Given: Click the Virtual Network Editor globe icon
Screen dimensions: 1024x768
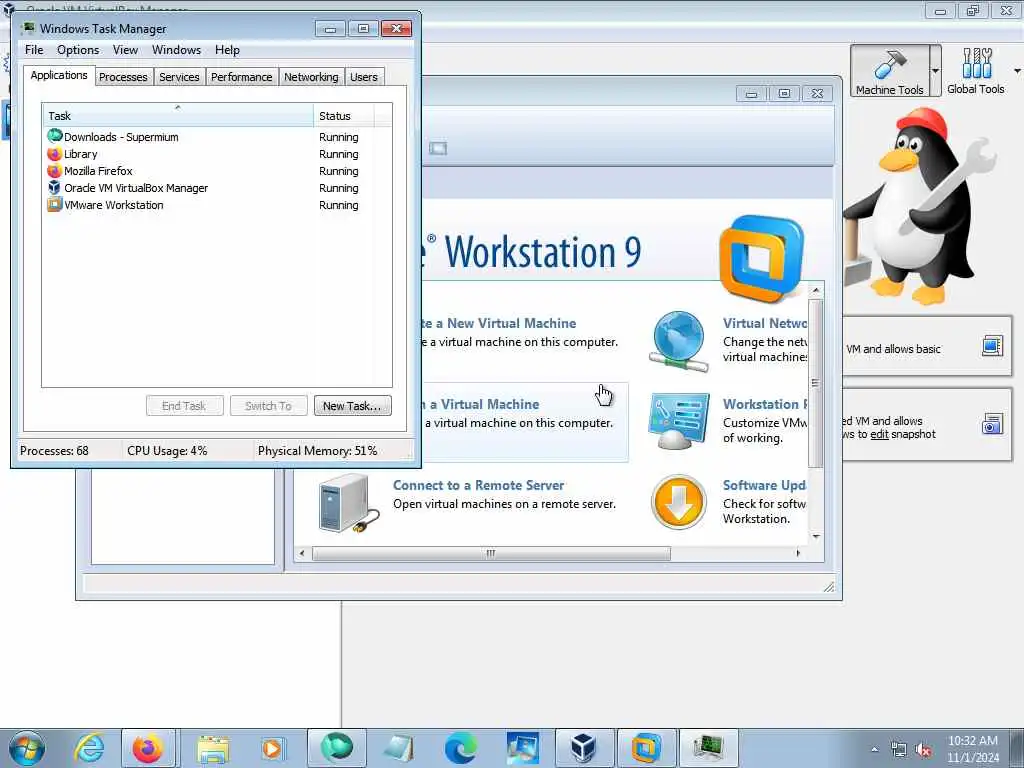Looking at the screenshot, I should (679, 342).
